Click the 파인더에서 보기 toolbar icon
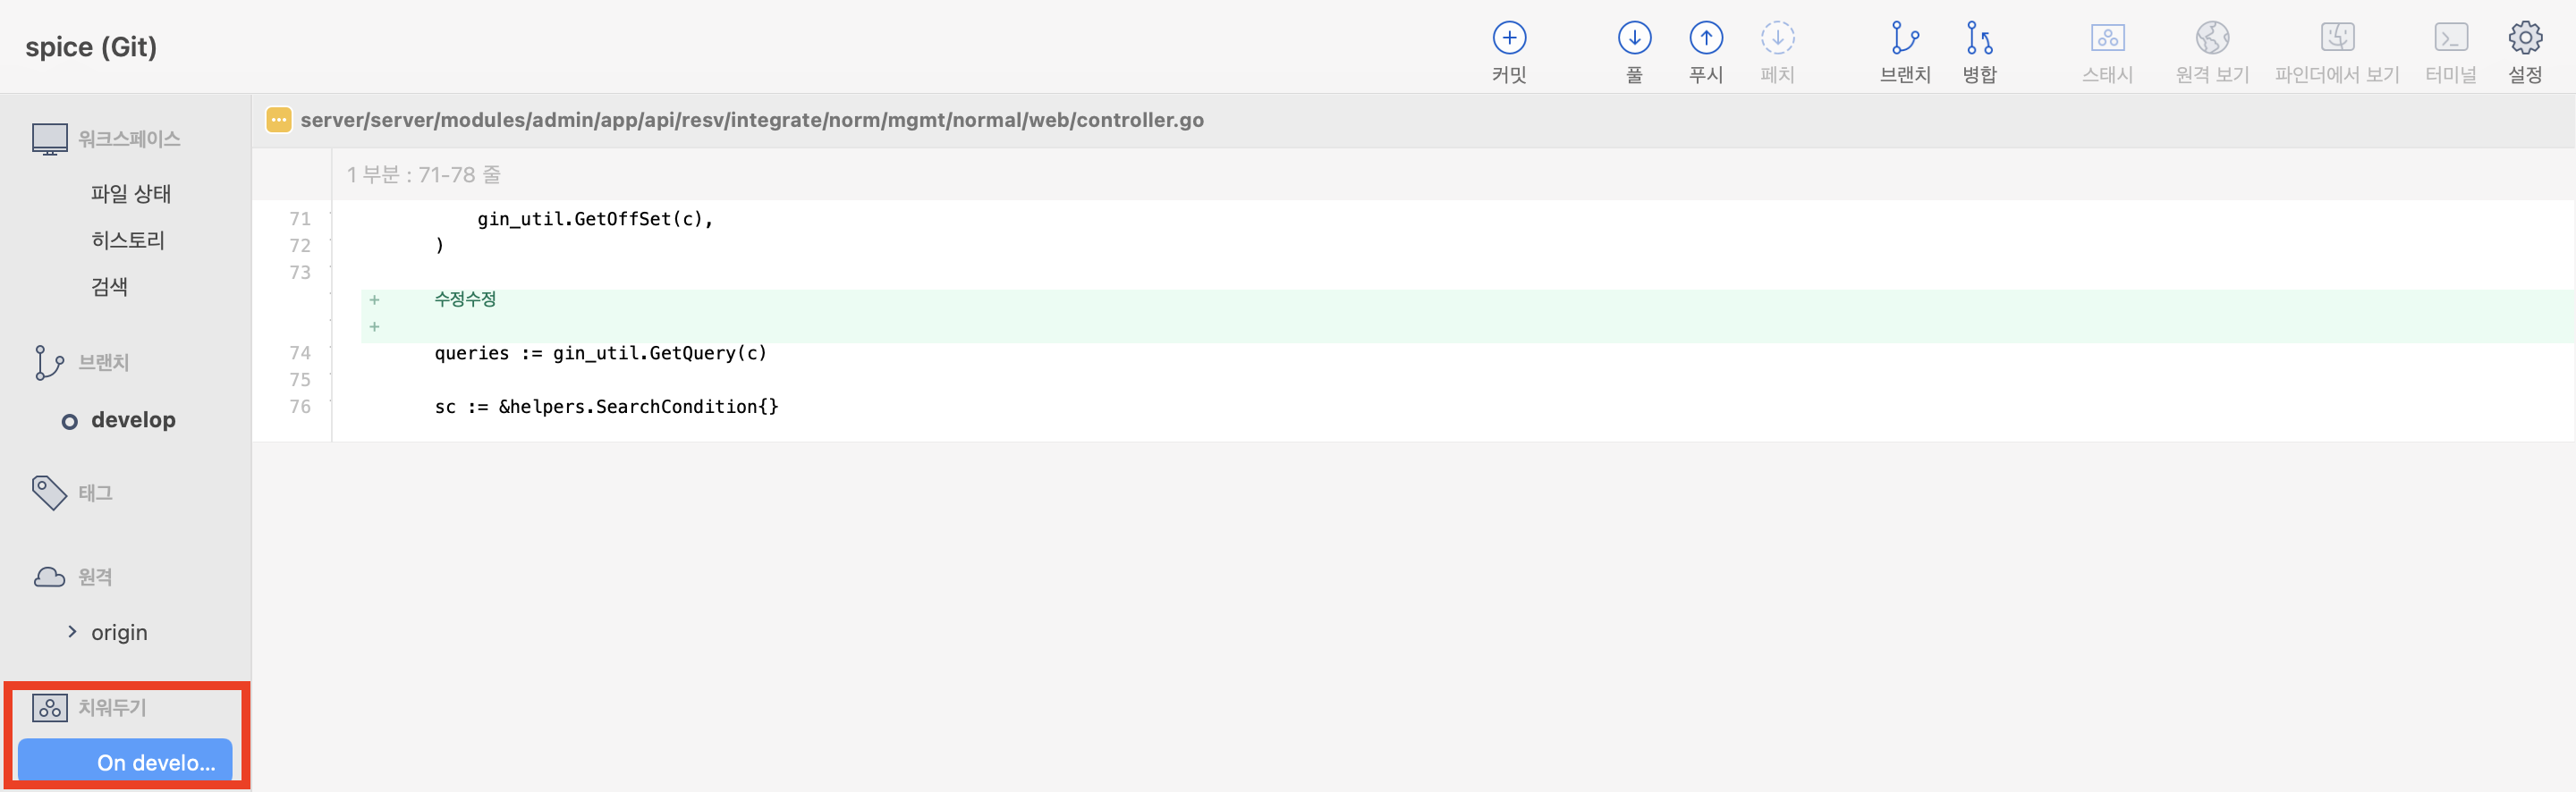 (x=2337, y=38)
